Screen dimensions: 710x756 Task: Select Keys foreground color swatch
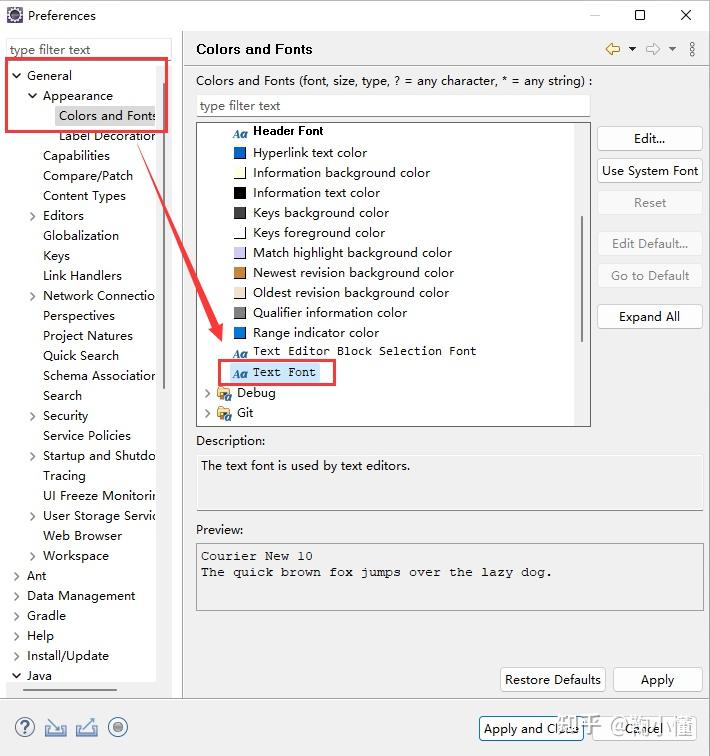pos(240,233)
